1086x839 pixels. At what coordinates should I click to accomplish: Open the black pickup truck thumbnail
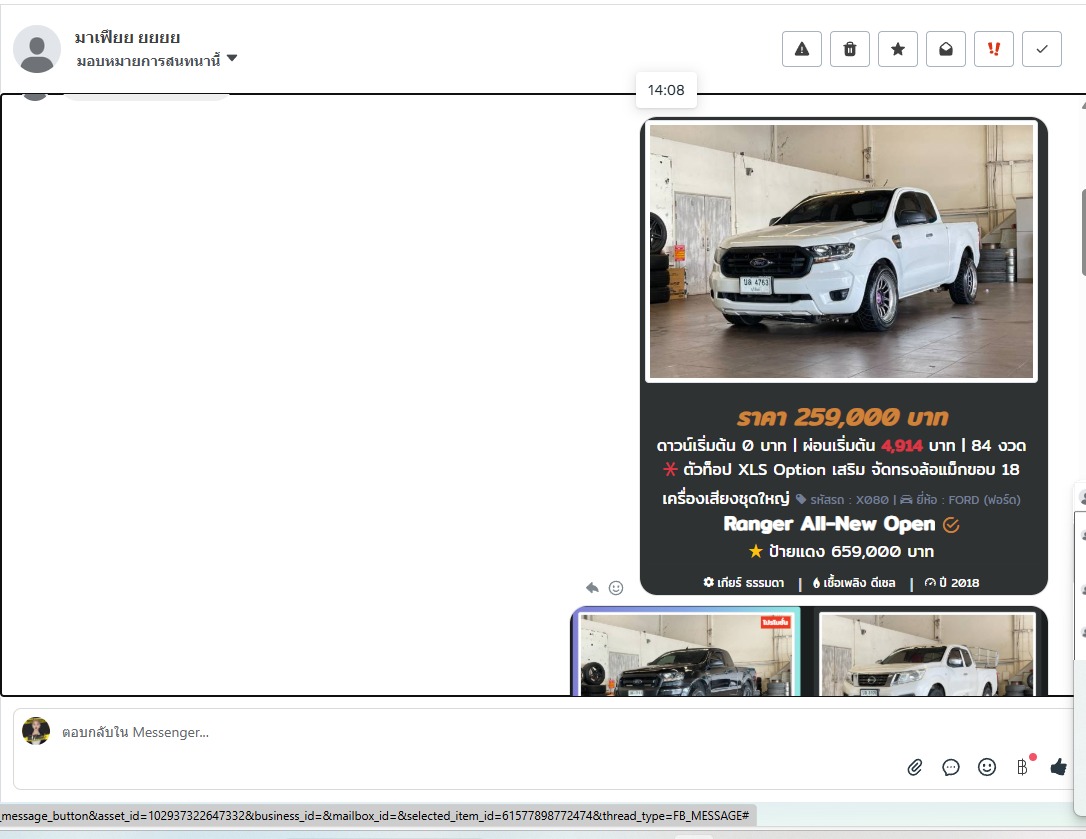pyautogui.click(x=686, y=653)
